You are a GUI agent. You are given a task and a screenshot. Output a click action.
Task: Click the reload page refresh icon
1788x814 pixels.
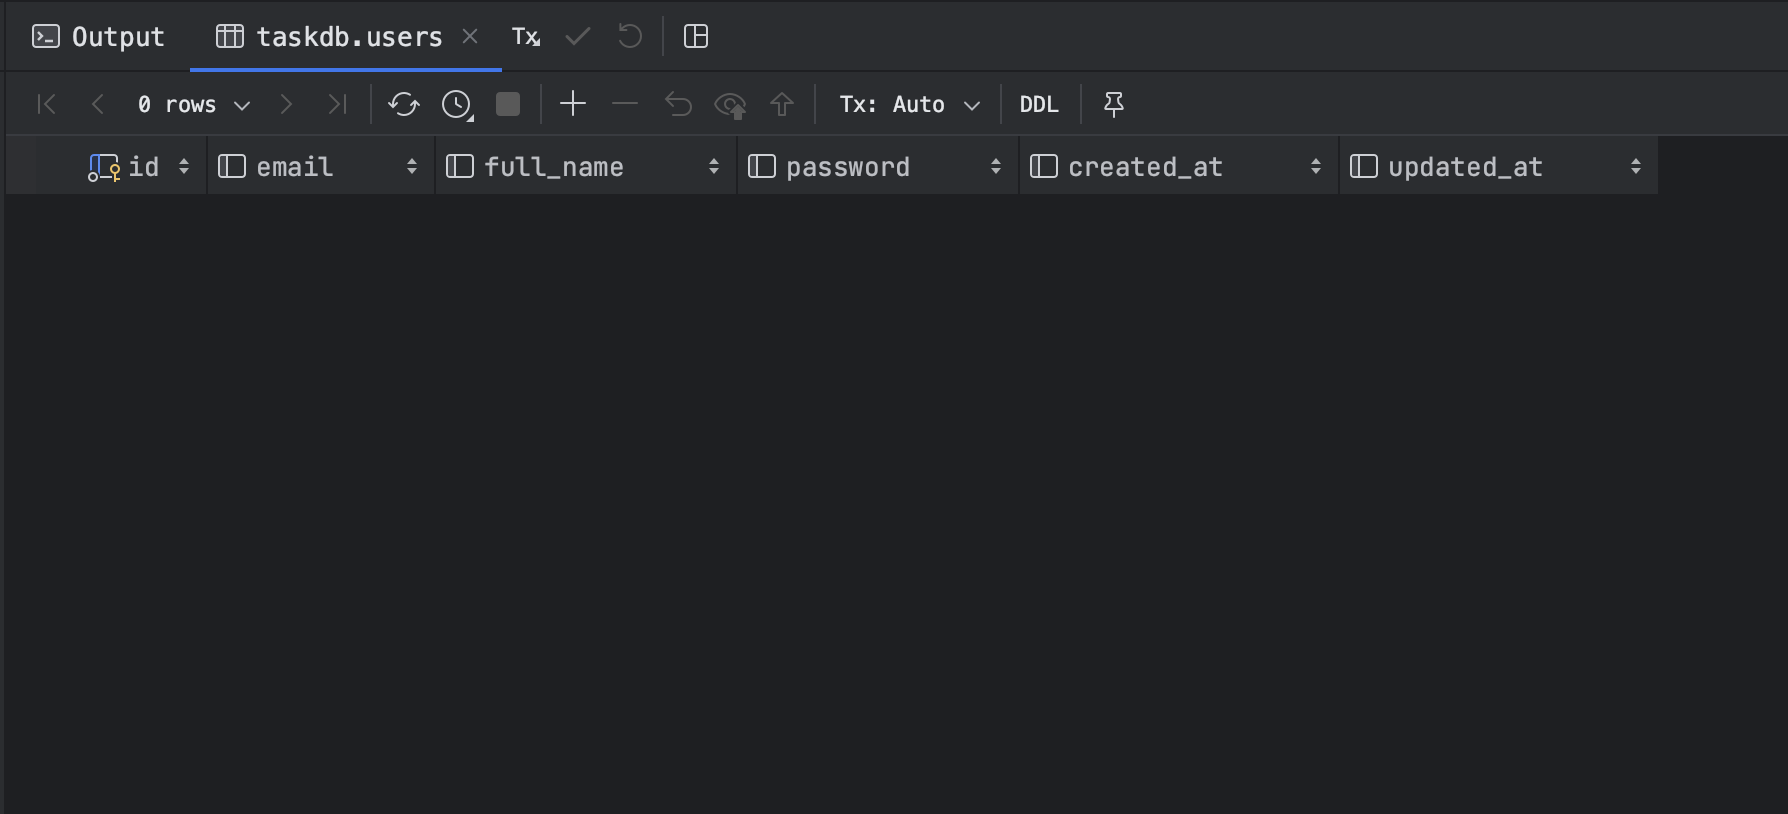click(404, 104)
